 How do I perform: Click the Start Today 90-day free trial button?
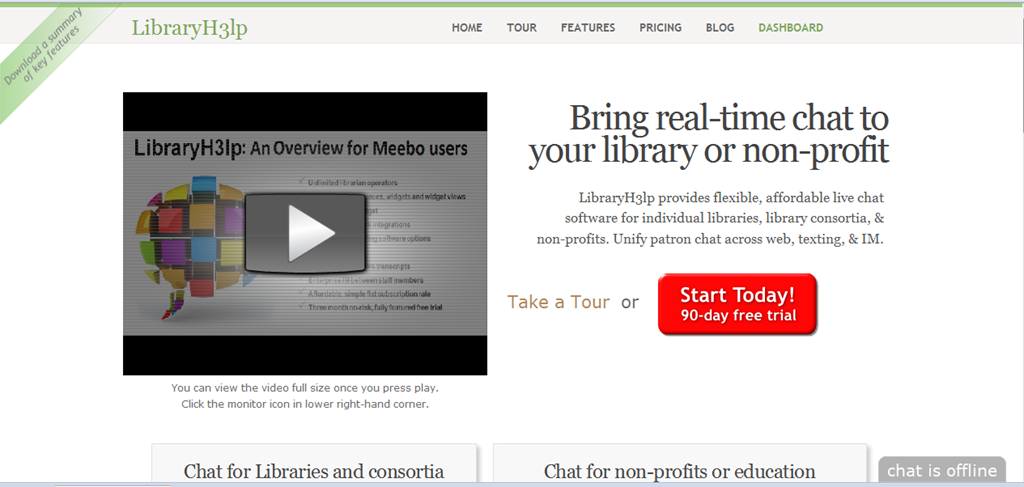pos(737,304)
